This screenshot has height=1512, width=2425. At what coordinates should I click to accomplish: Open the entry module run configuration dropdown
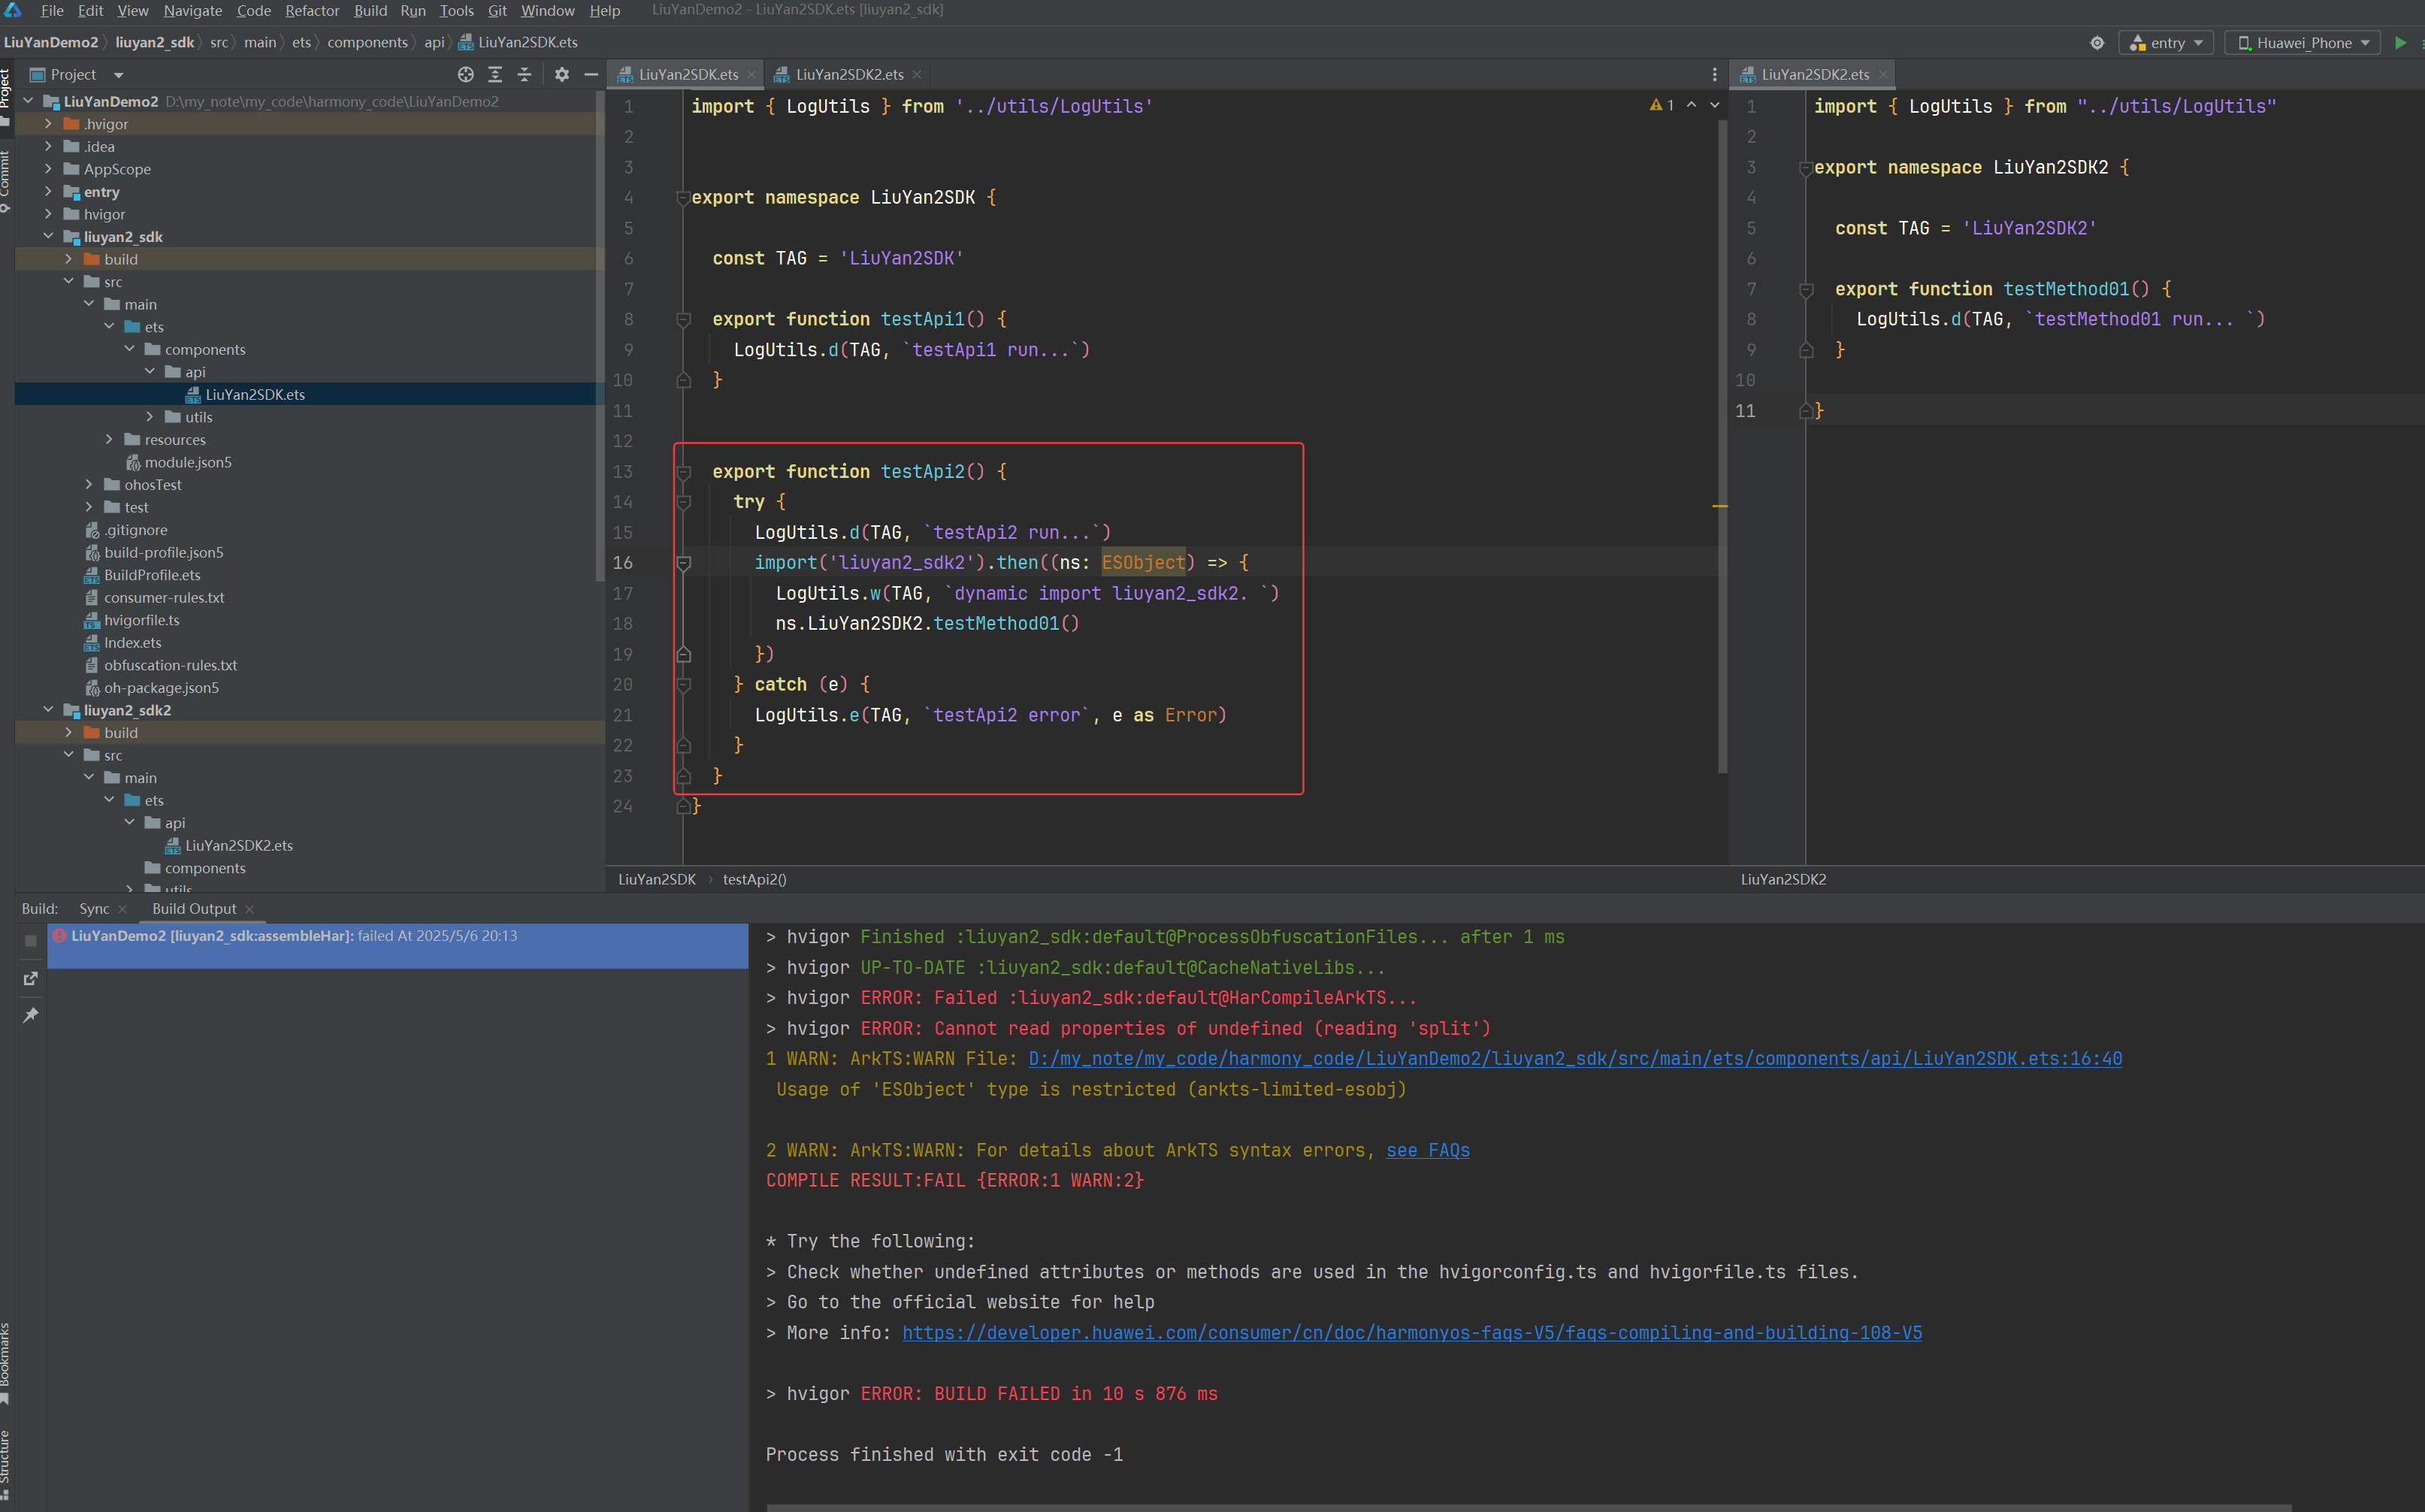(x=2167, y=43)
